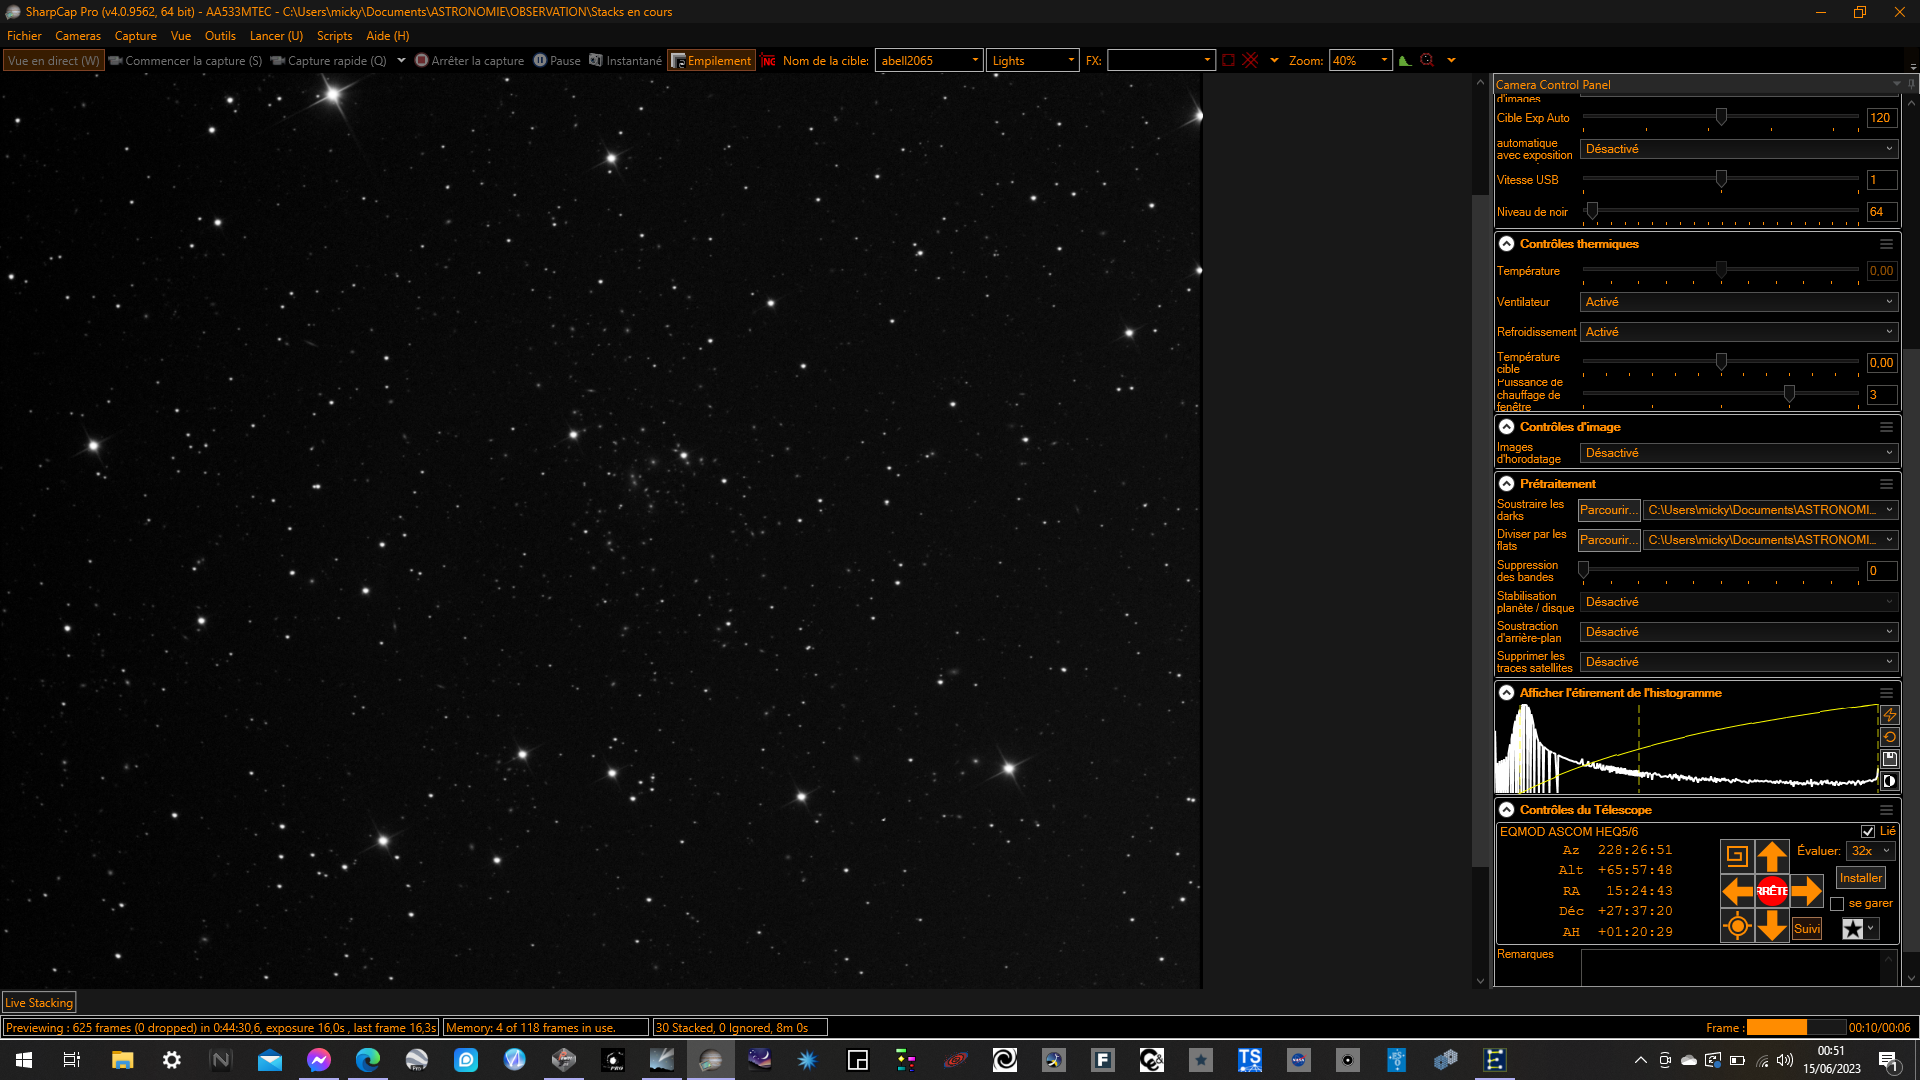This screenshot has width=1920, height=1080.
Task: Collapse the histogram stretch section
Action: (x=1506, y=693)
